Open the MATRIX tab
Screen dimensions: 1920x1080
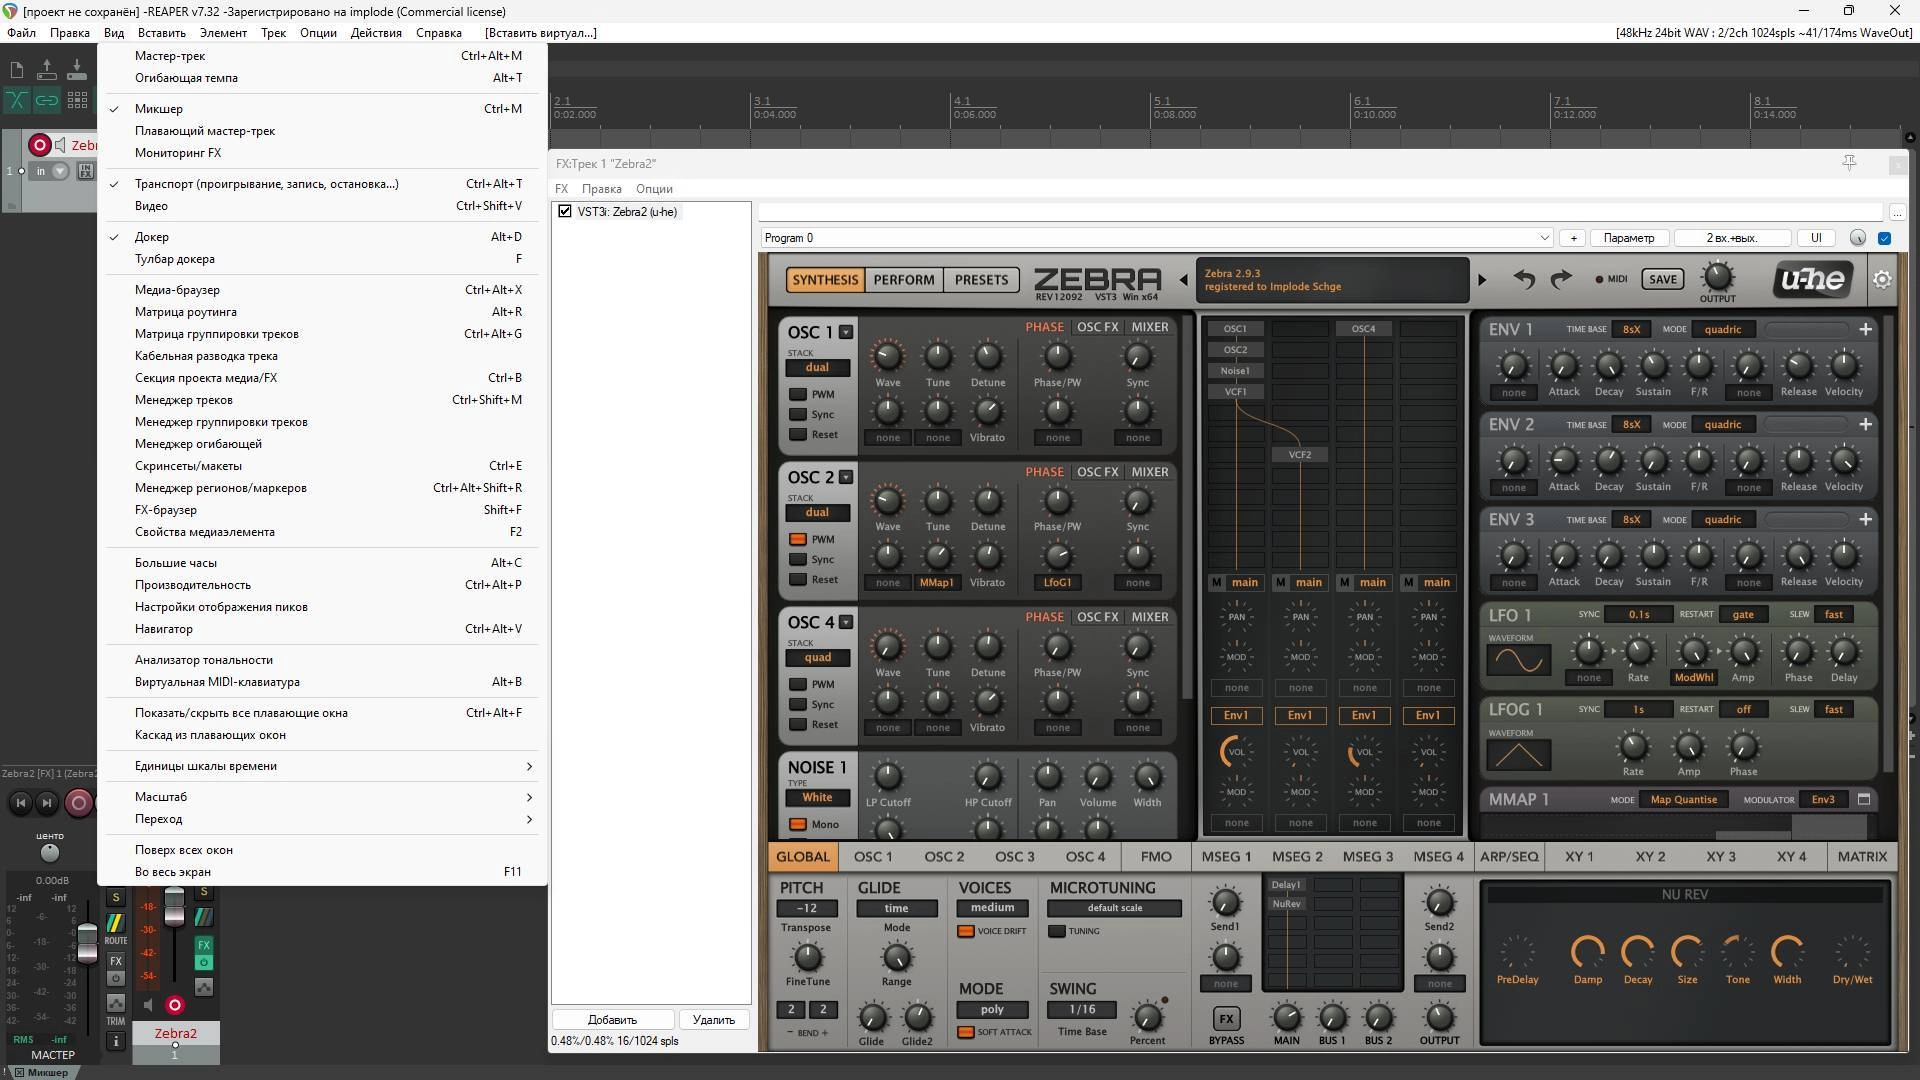1862,857
